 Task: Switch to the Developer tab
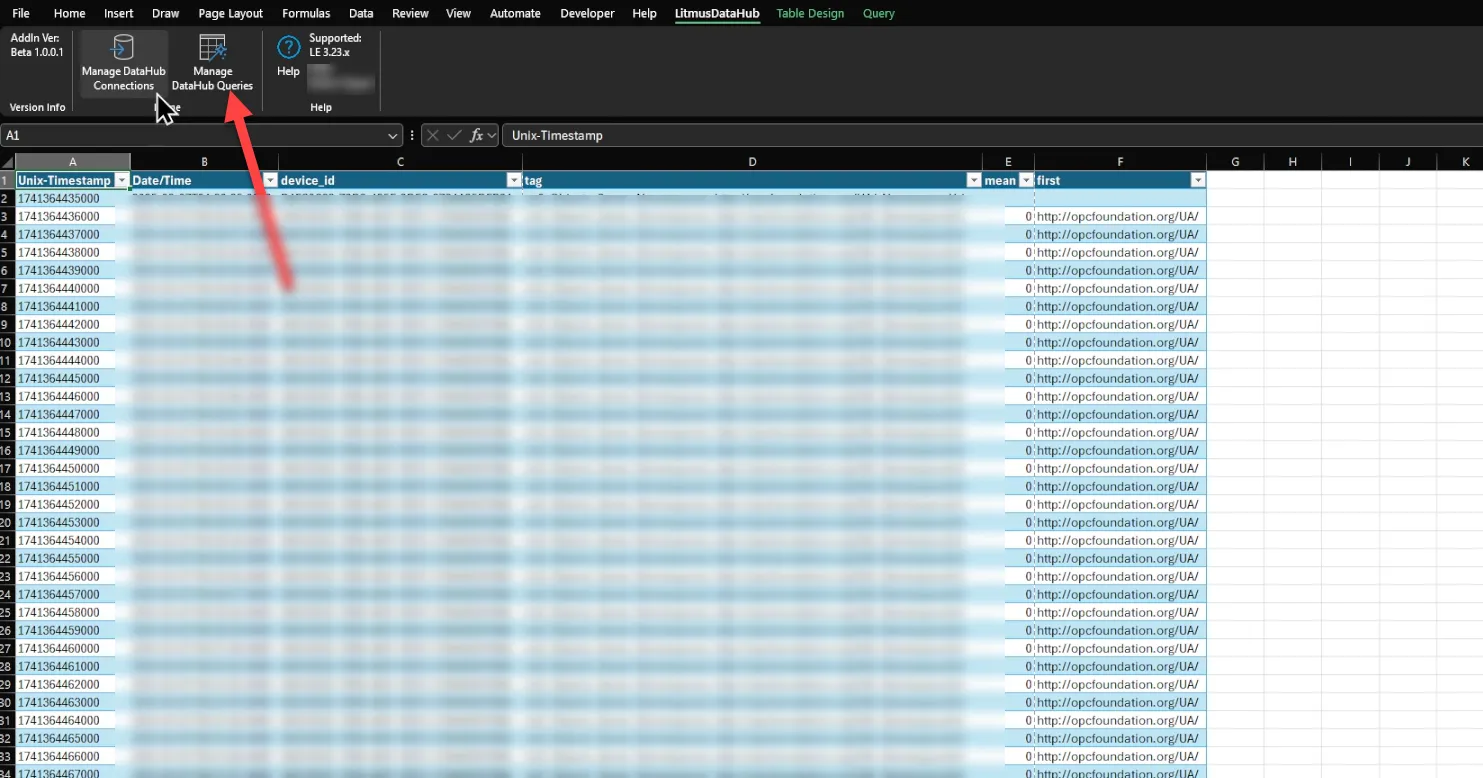tap(589, 13)
